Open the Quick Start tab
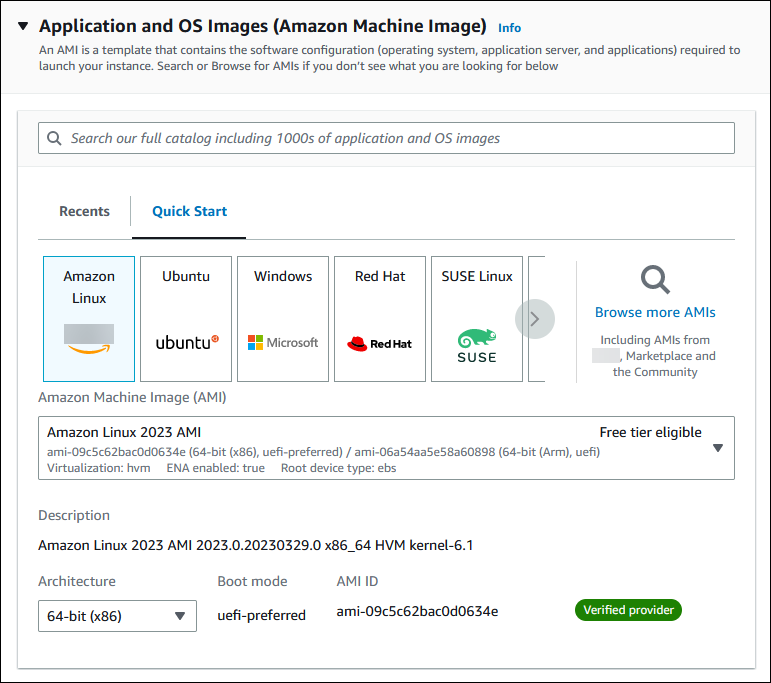 pos(189,211)
